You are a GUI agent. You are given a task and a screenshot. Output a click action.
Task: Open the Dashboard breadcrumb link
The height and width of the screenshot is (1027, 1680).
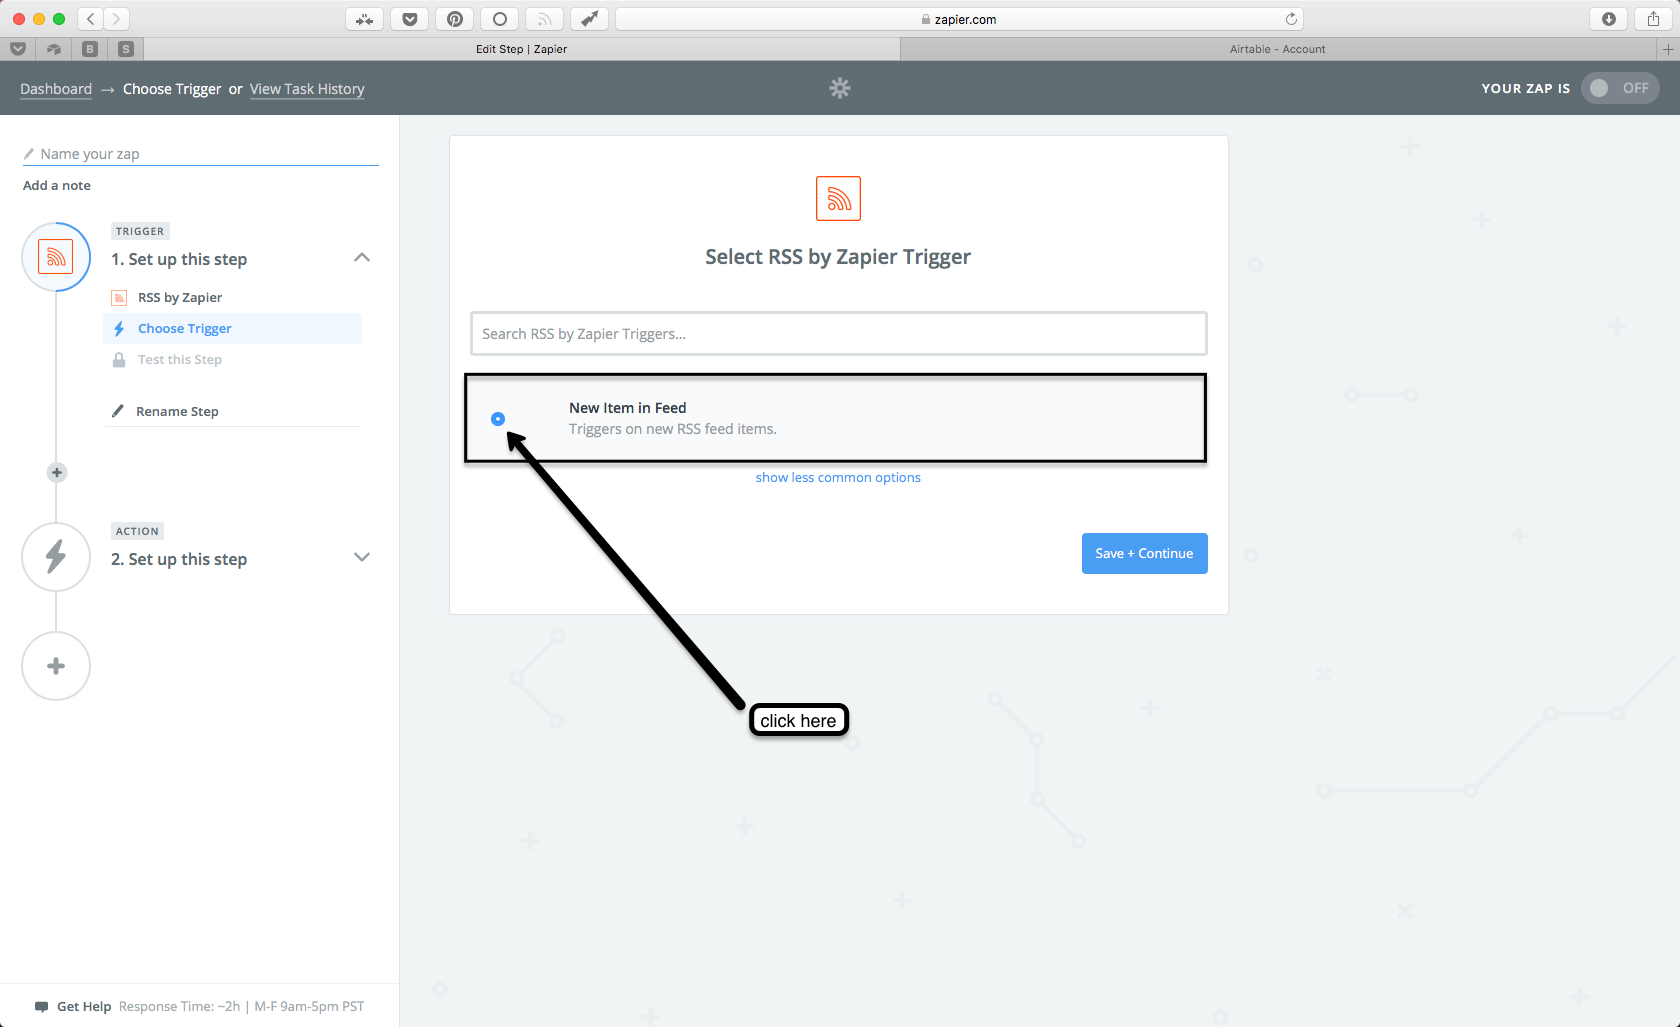[x=56, y=89]
